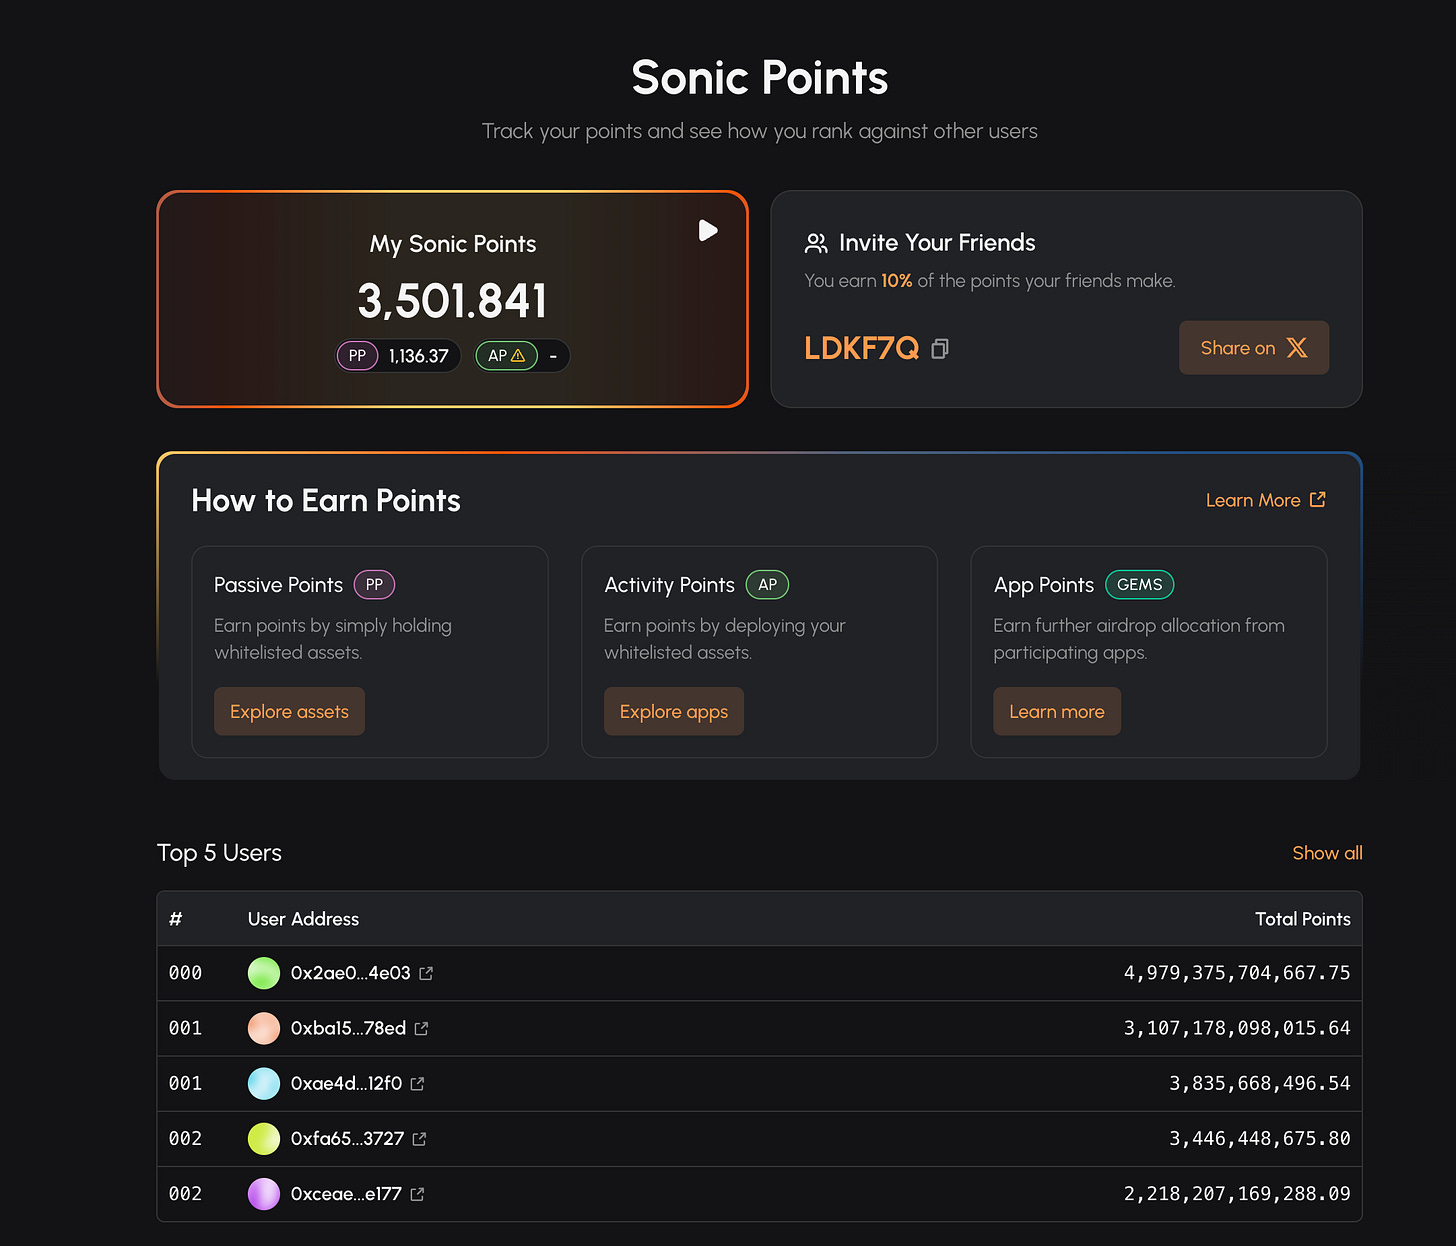Click the points value 3,446,448,675.80
Viewport: 1456px width, 1246px height.
point(1260,1138)
